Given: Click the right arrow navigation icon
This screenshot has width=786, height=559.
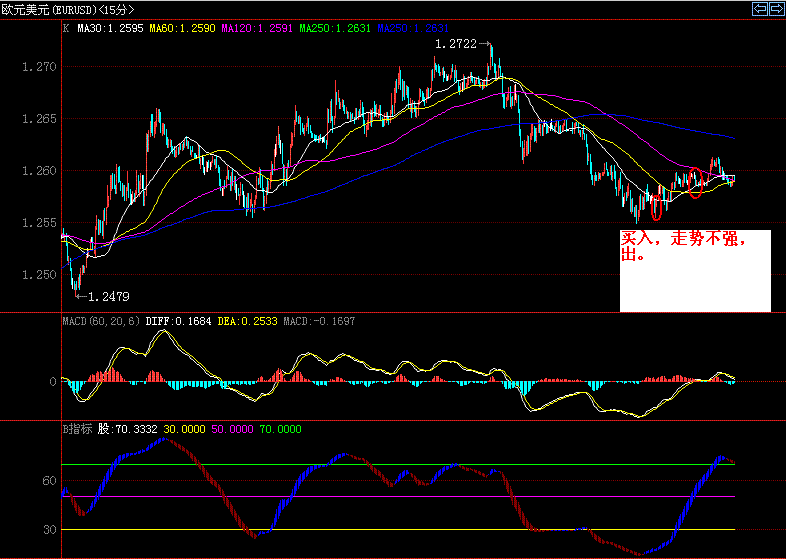Looking at the screenshot, I should [x=776, y=9].
